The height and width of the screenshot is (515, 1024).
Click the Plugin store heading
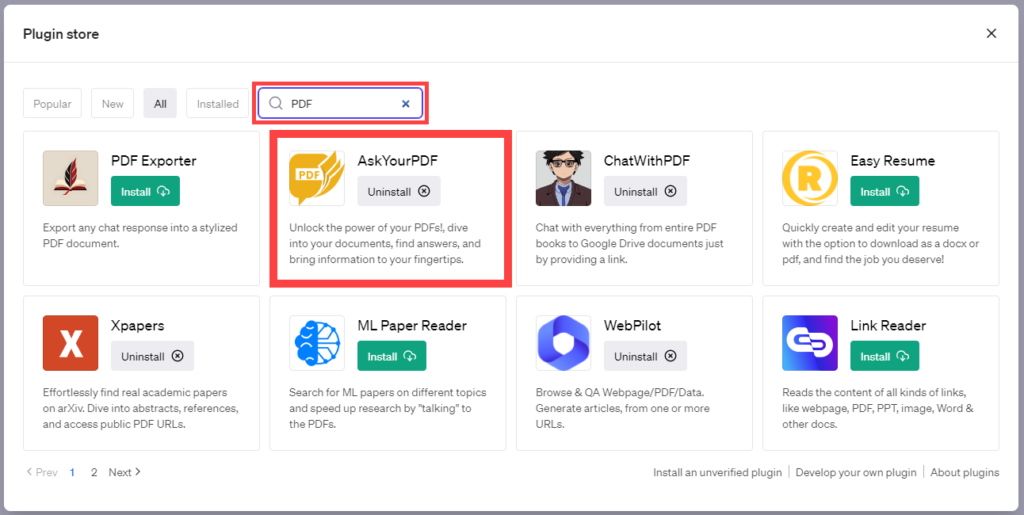click(61, 34)
